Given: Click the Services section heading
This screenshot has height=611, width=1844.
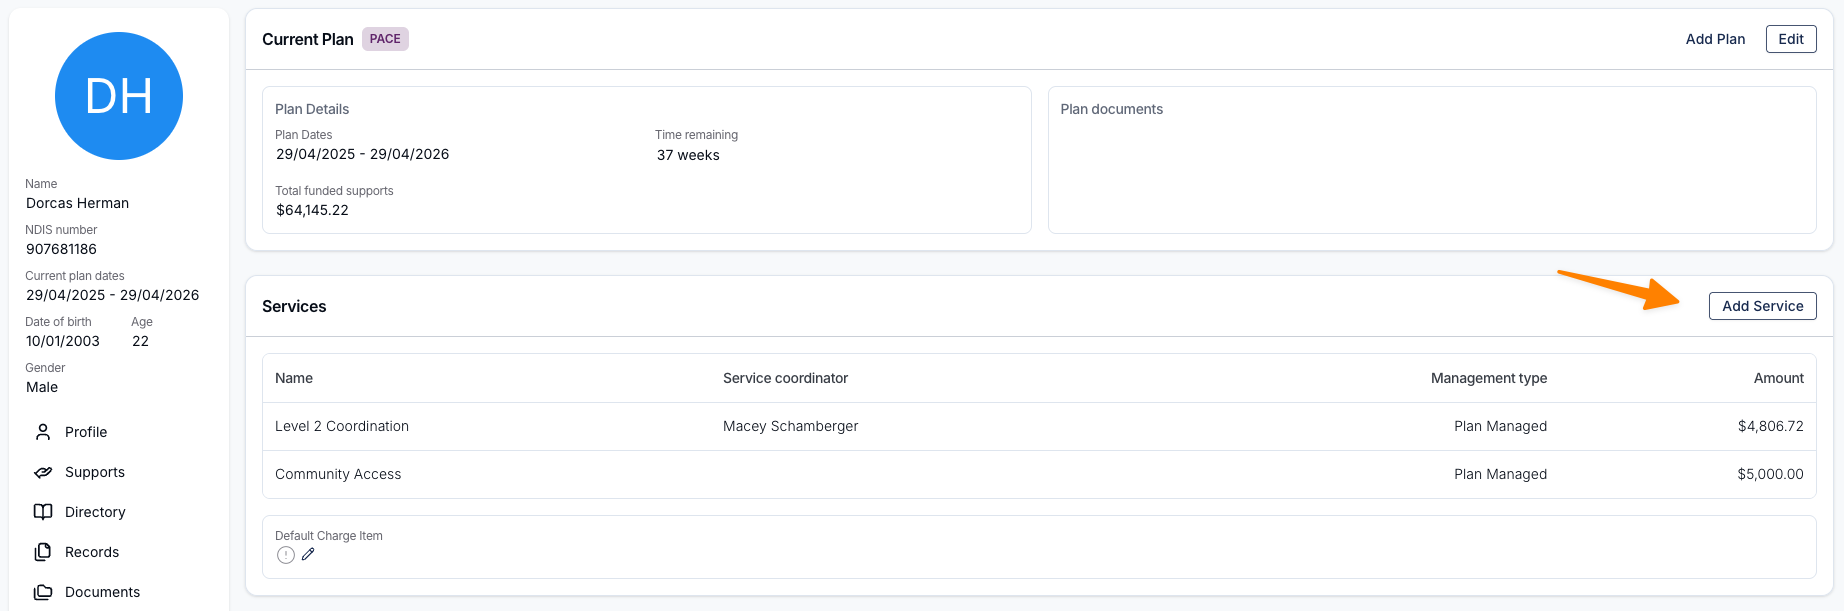Looking at the screenshot, I should click(294, 306).
